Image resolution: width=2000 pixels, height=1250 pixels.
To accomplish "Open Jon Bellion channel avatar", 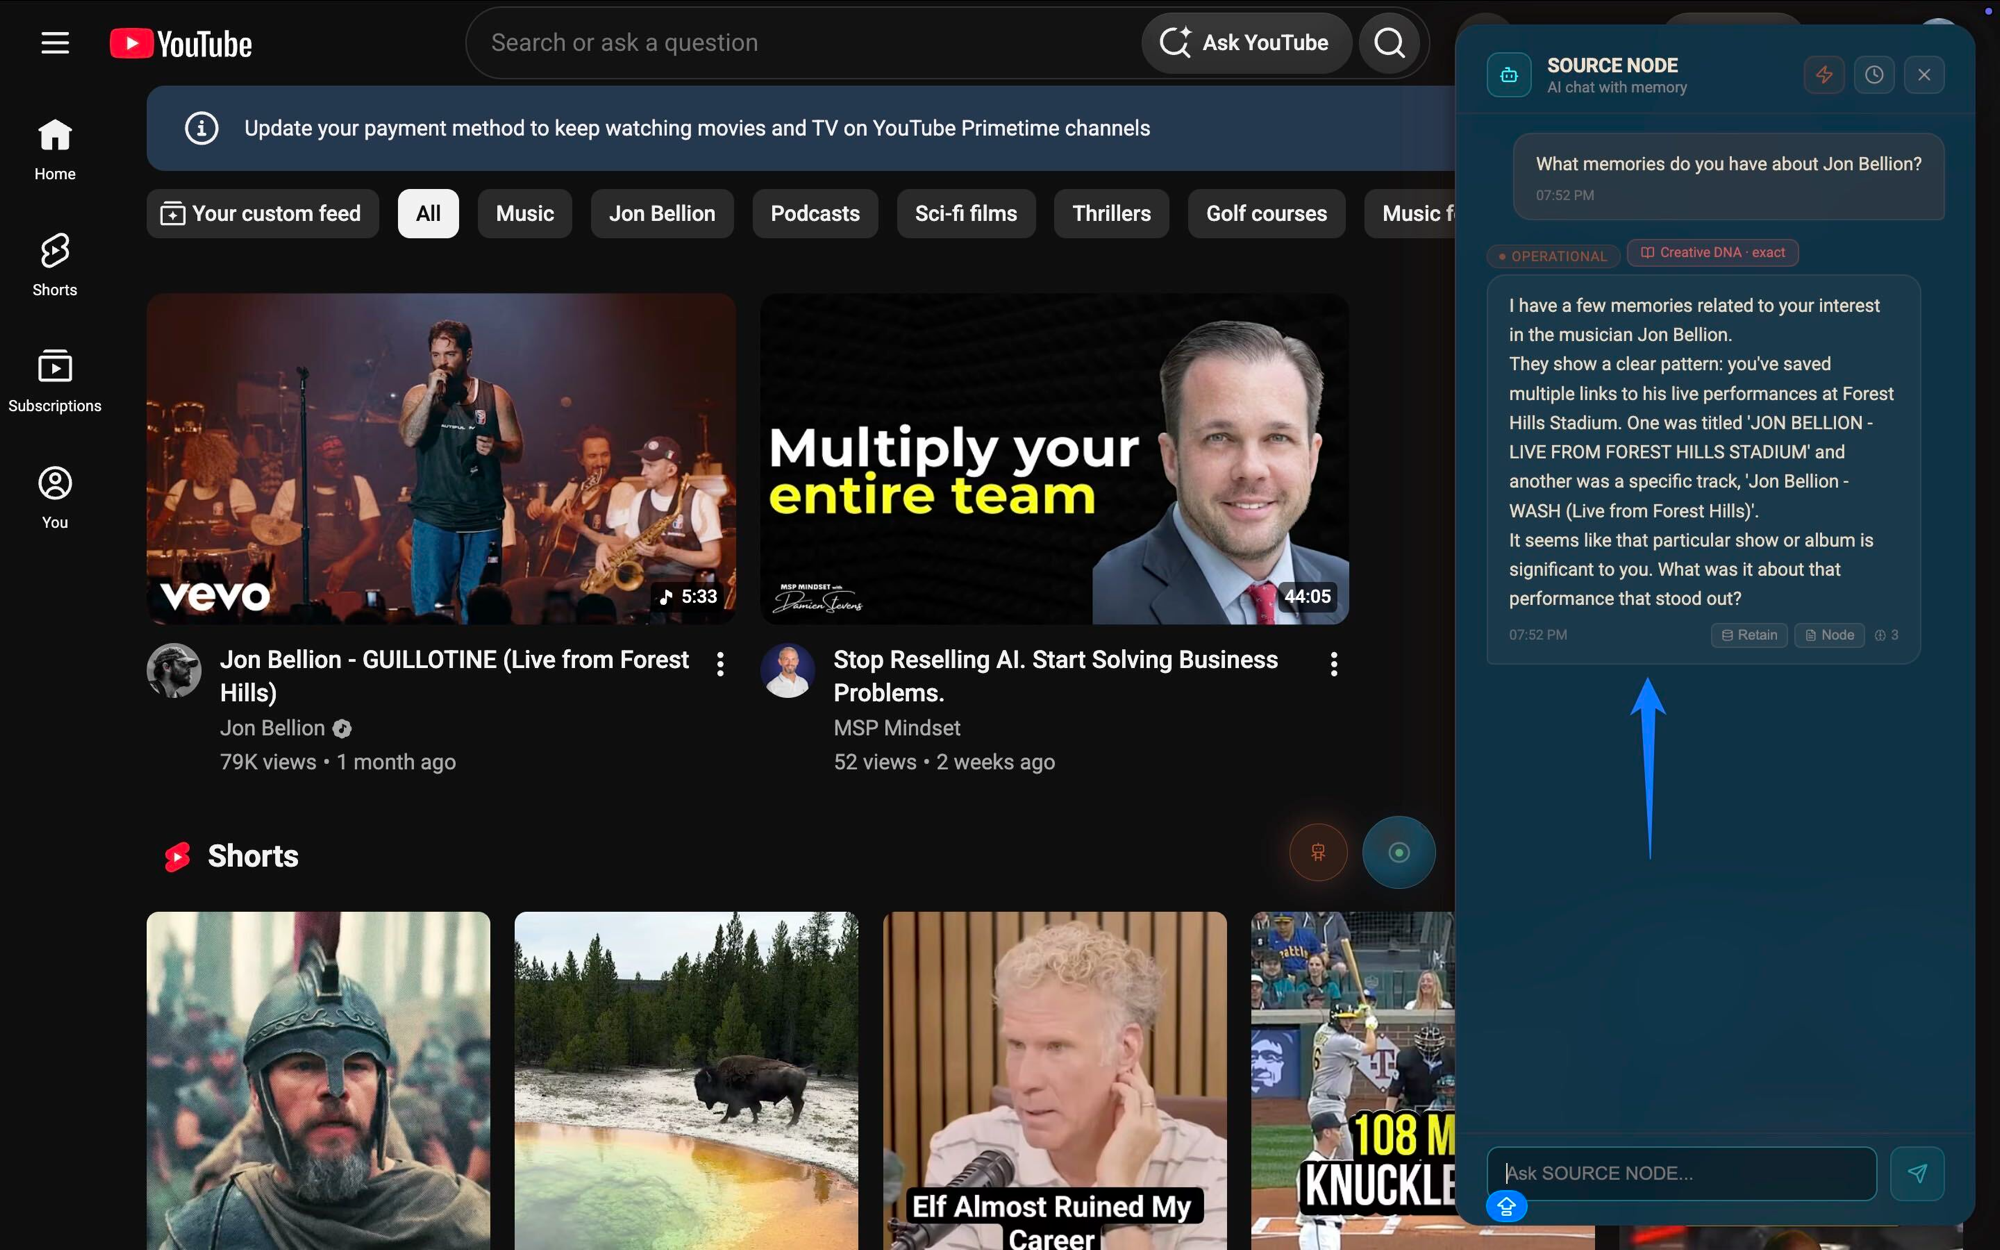I will [x=174, y=670].
